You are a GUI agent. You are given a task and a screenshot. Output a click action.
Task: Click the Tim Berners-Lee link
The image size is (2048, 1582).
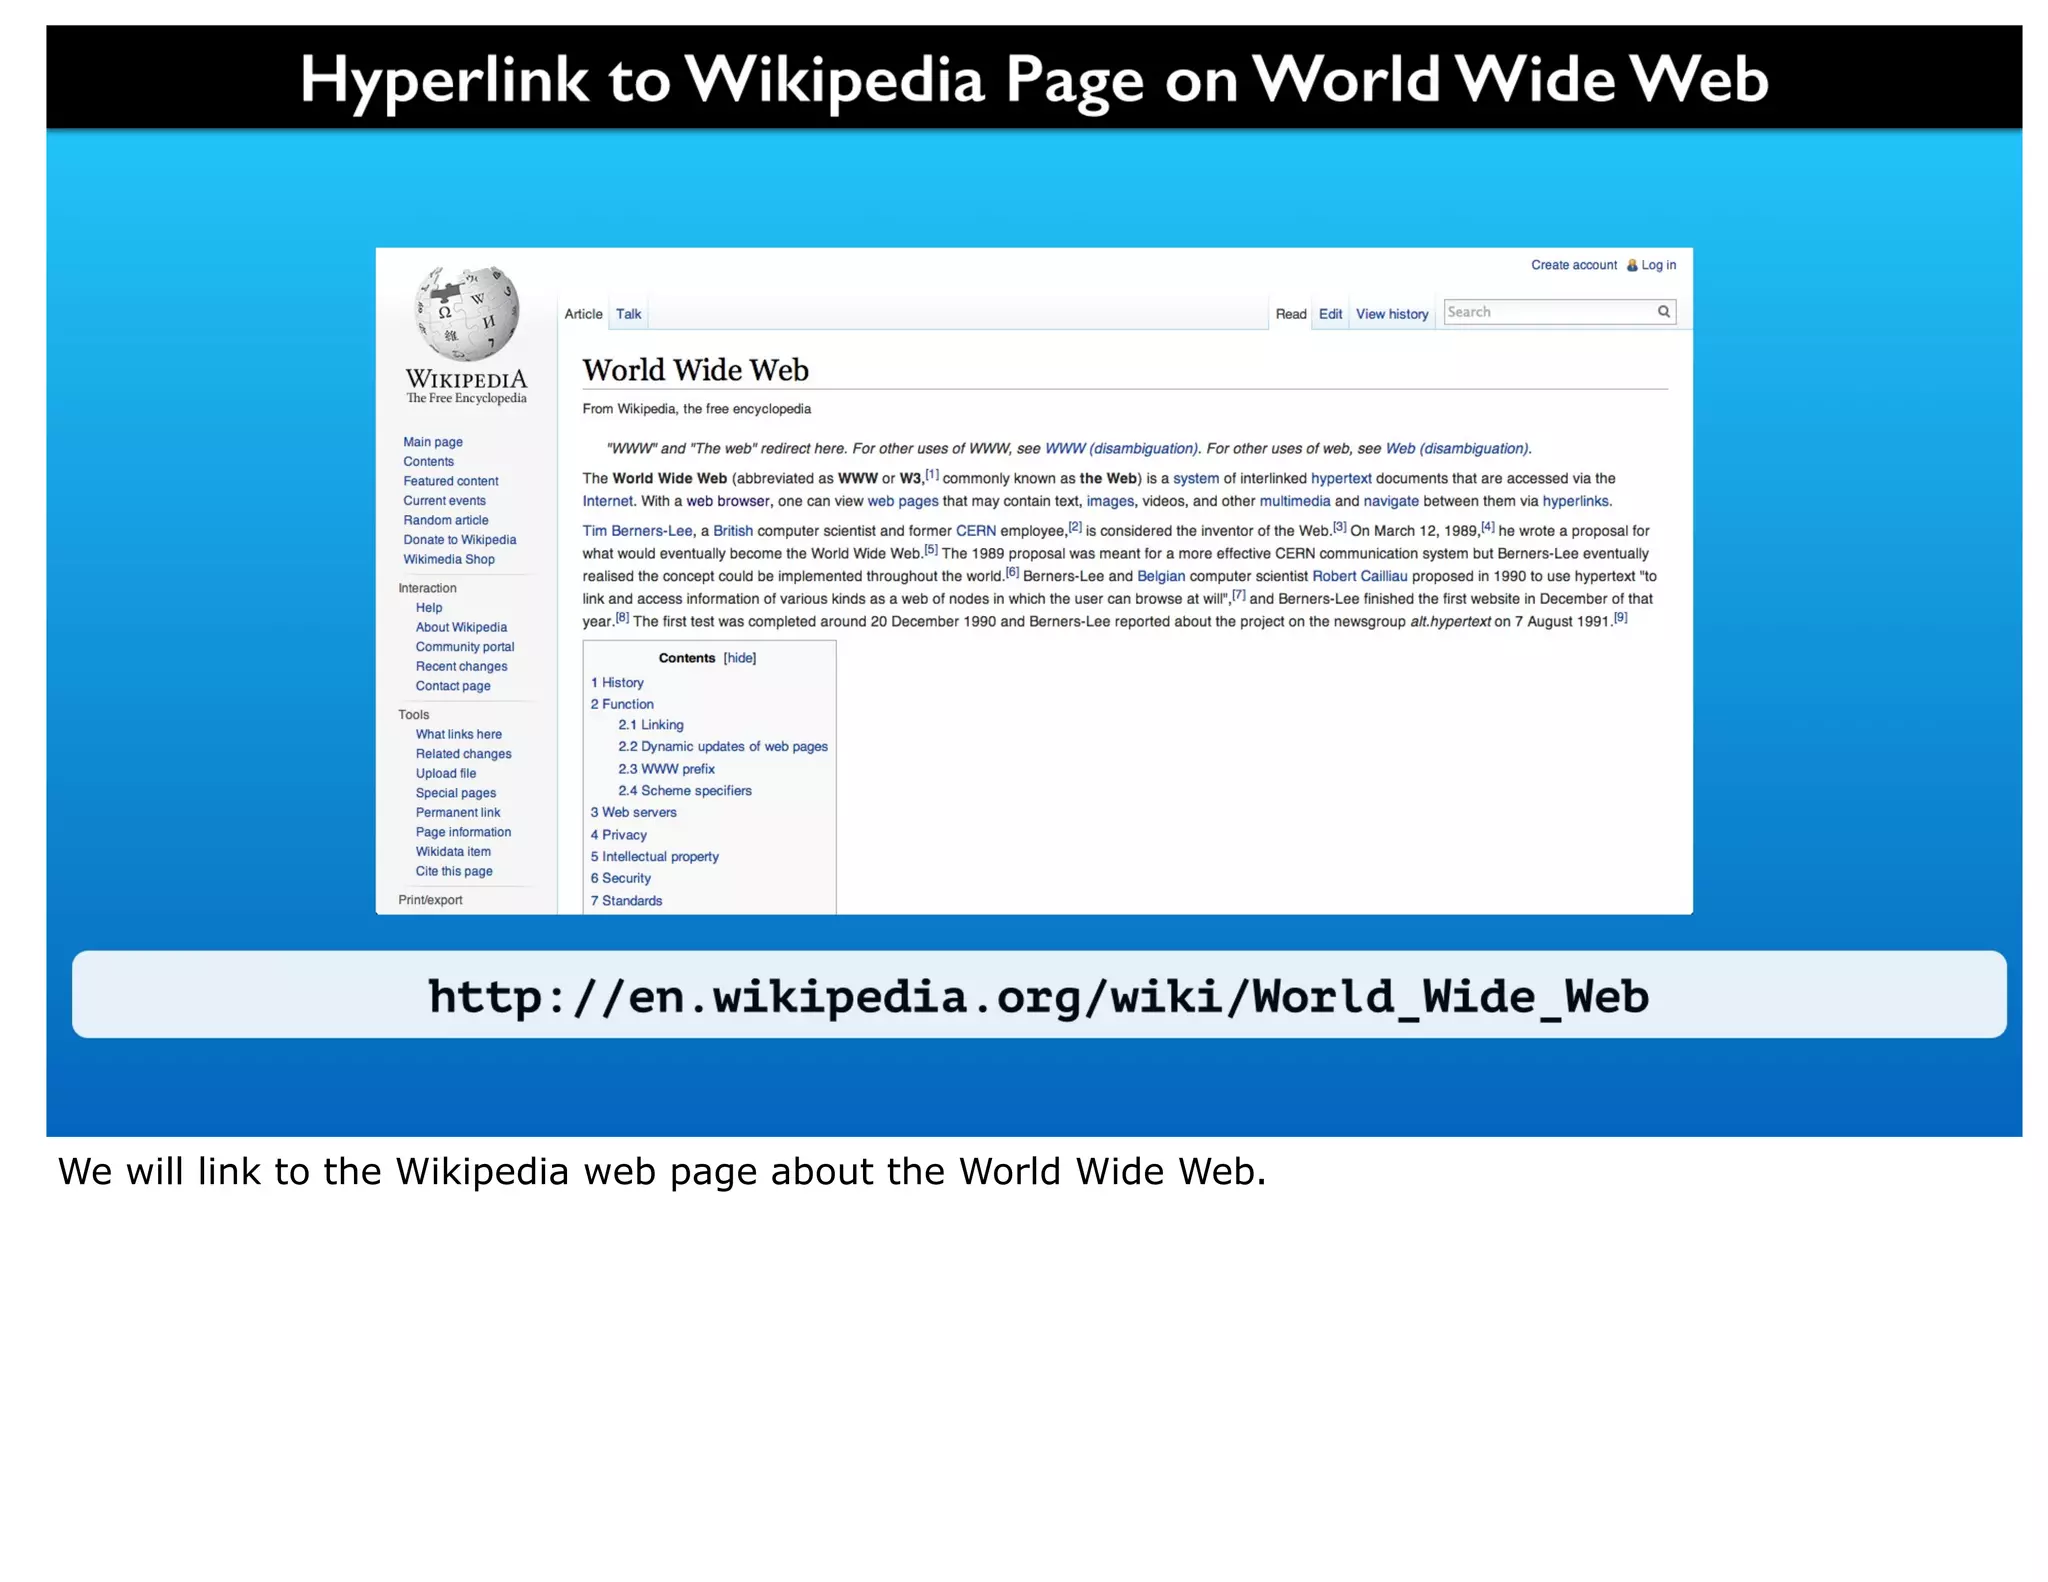[x=637, y=531]
